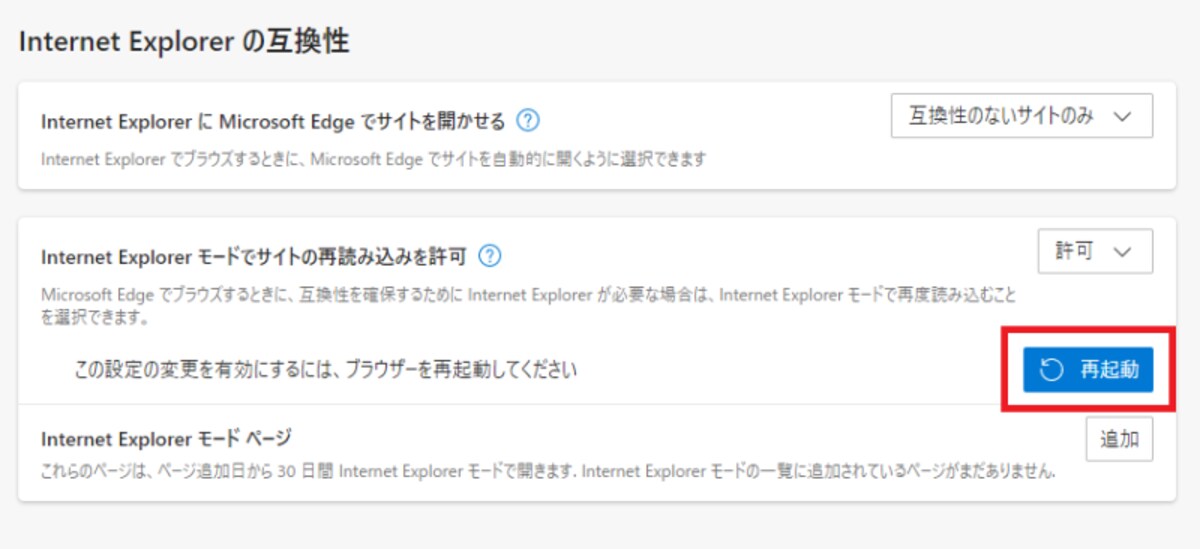
Task: Open the 許可 dropdown for IE mode reload
Action: [1095, 251]
